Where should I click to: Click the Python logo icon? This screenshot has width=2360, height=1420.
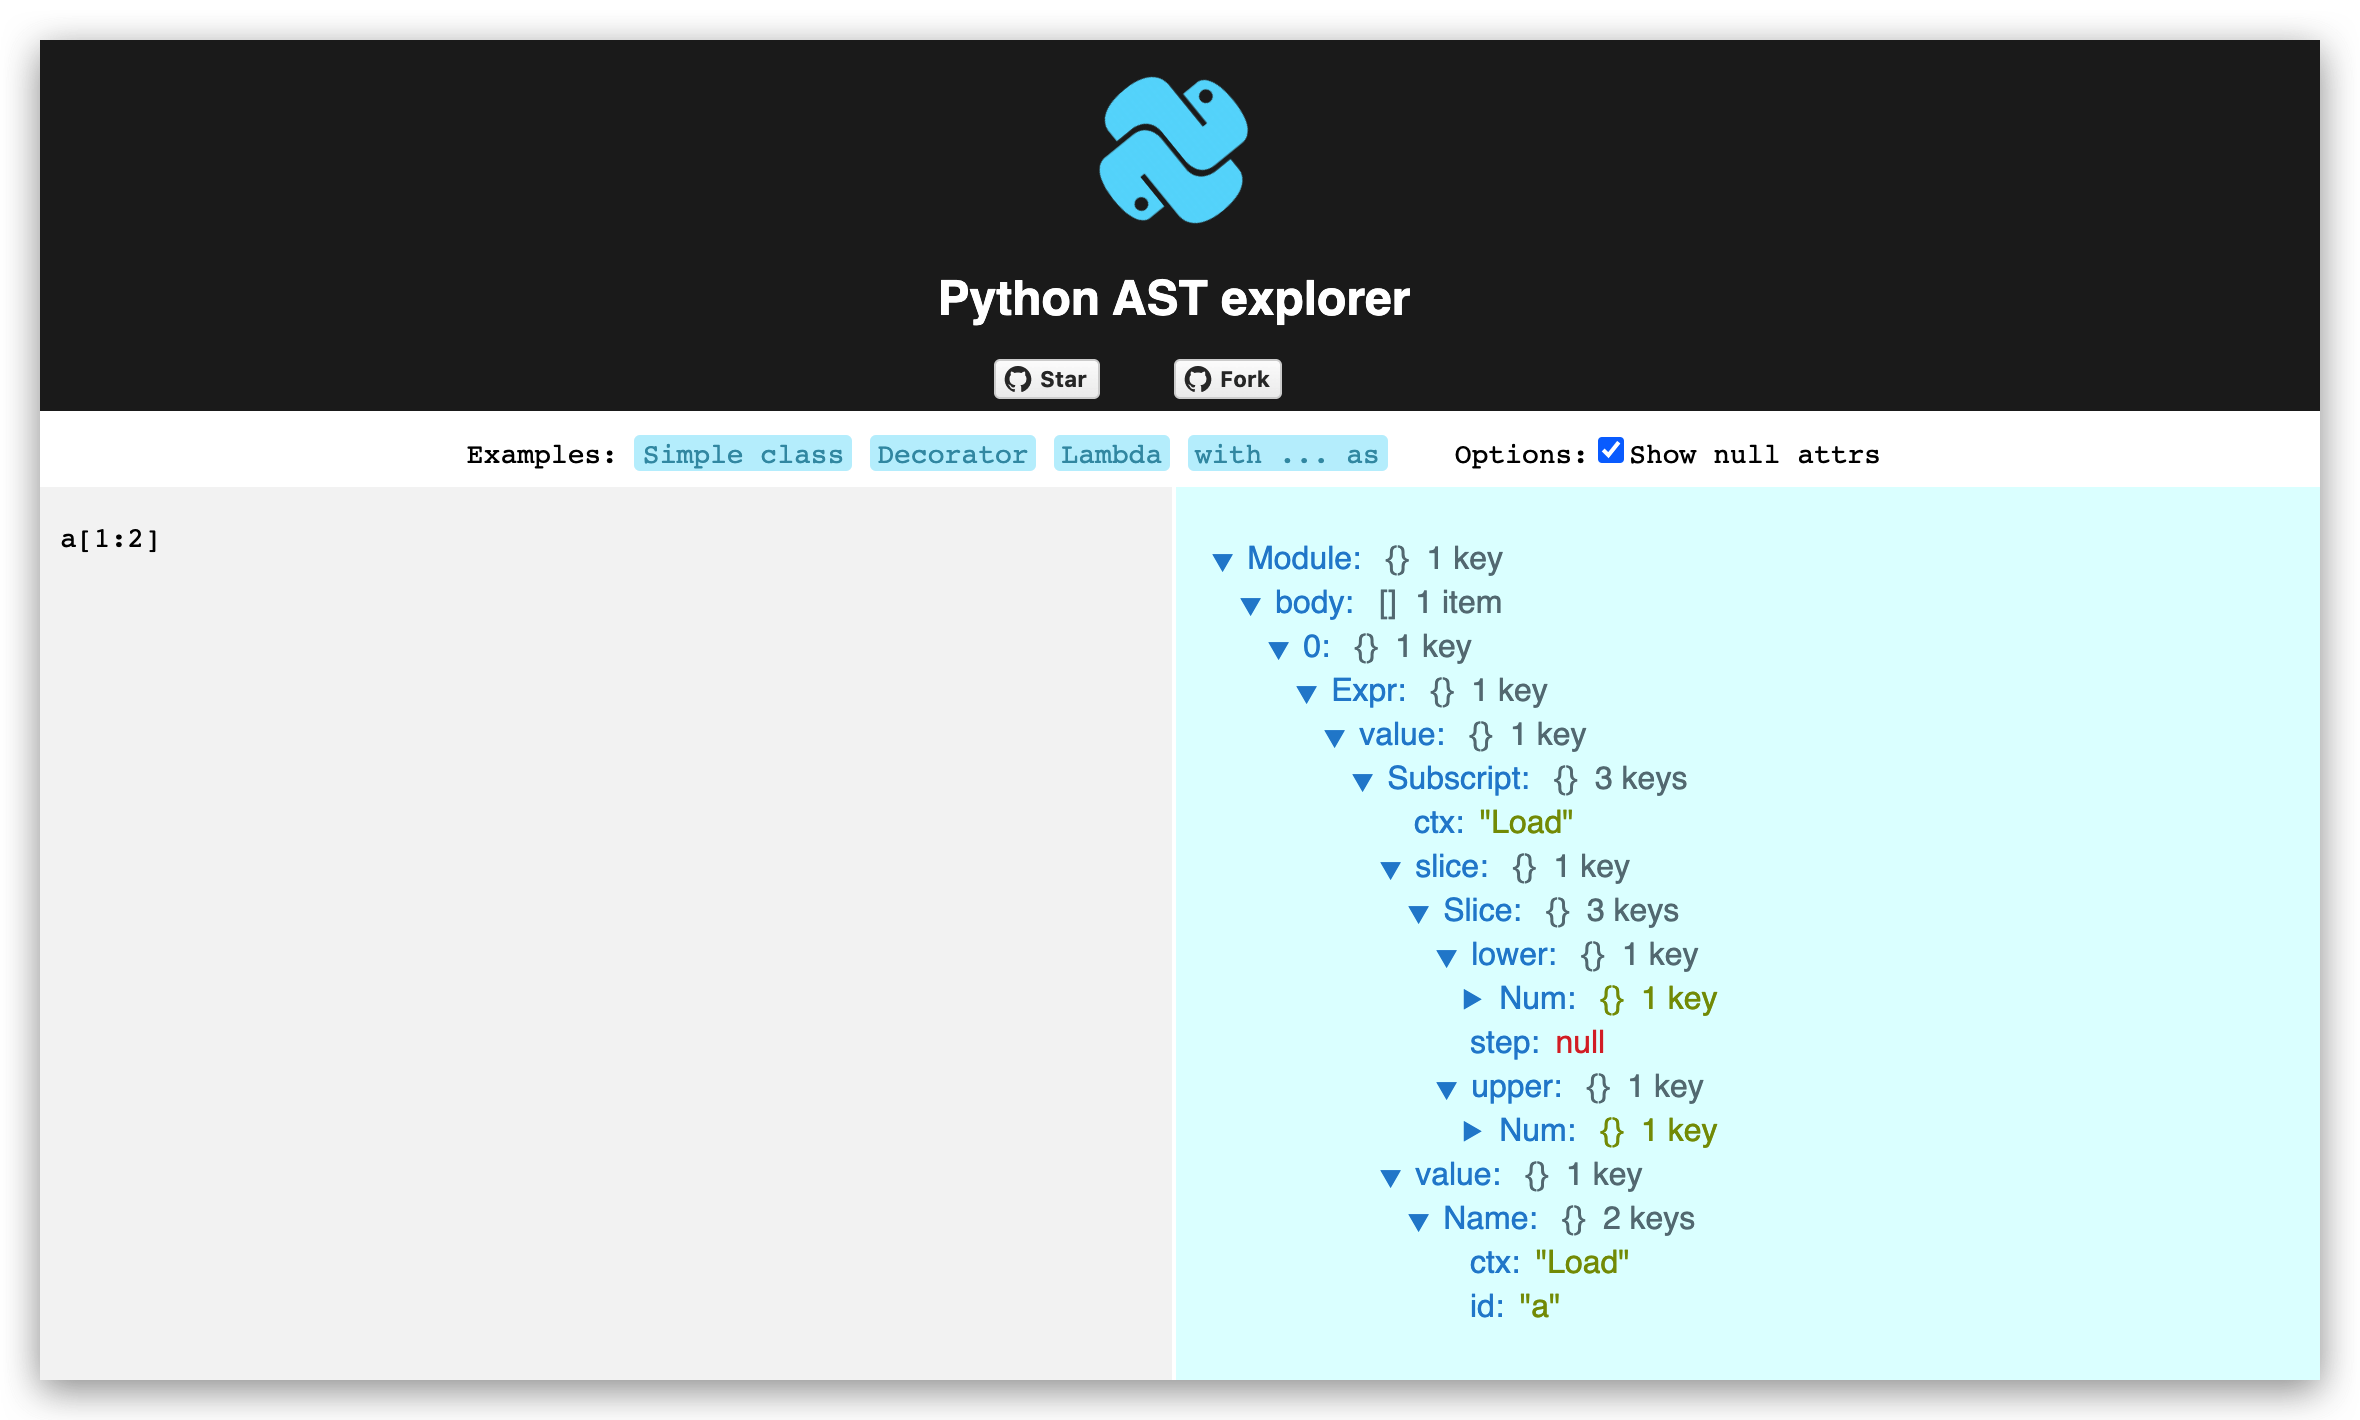coord(1173,150)
